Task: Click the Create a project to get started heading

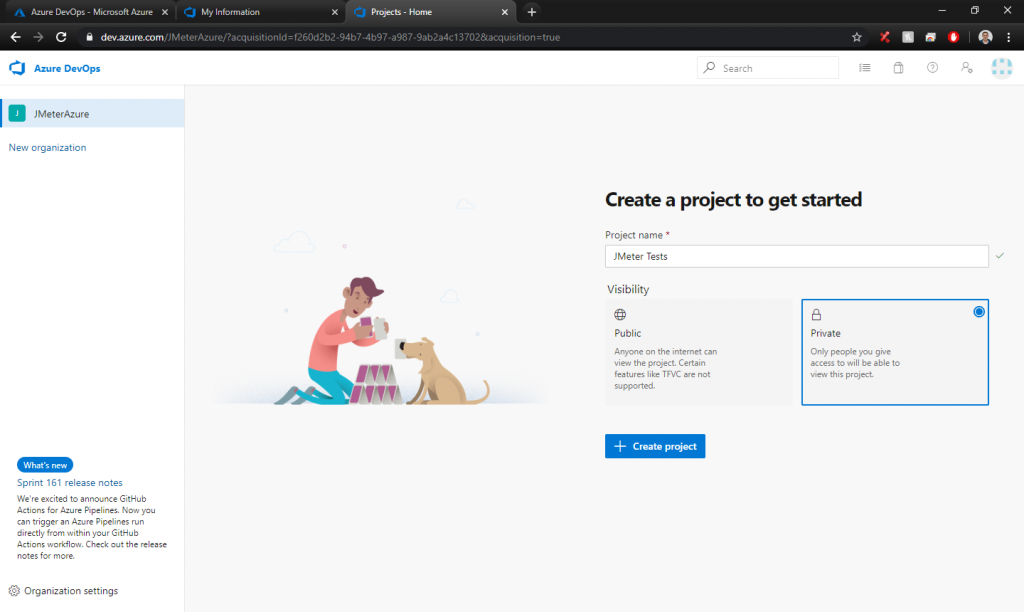Action: 733,199
